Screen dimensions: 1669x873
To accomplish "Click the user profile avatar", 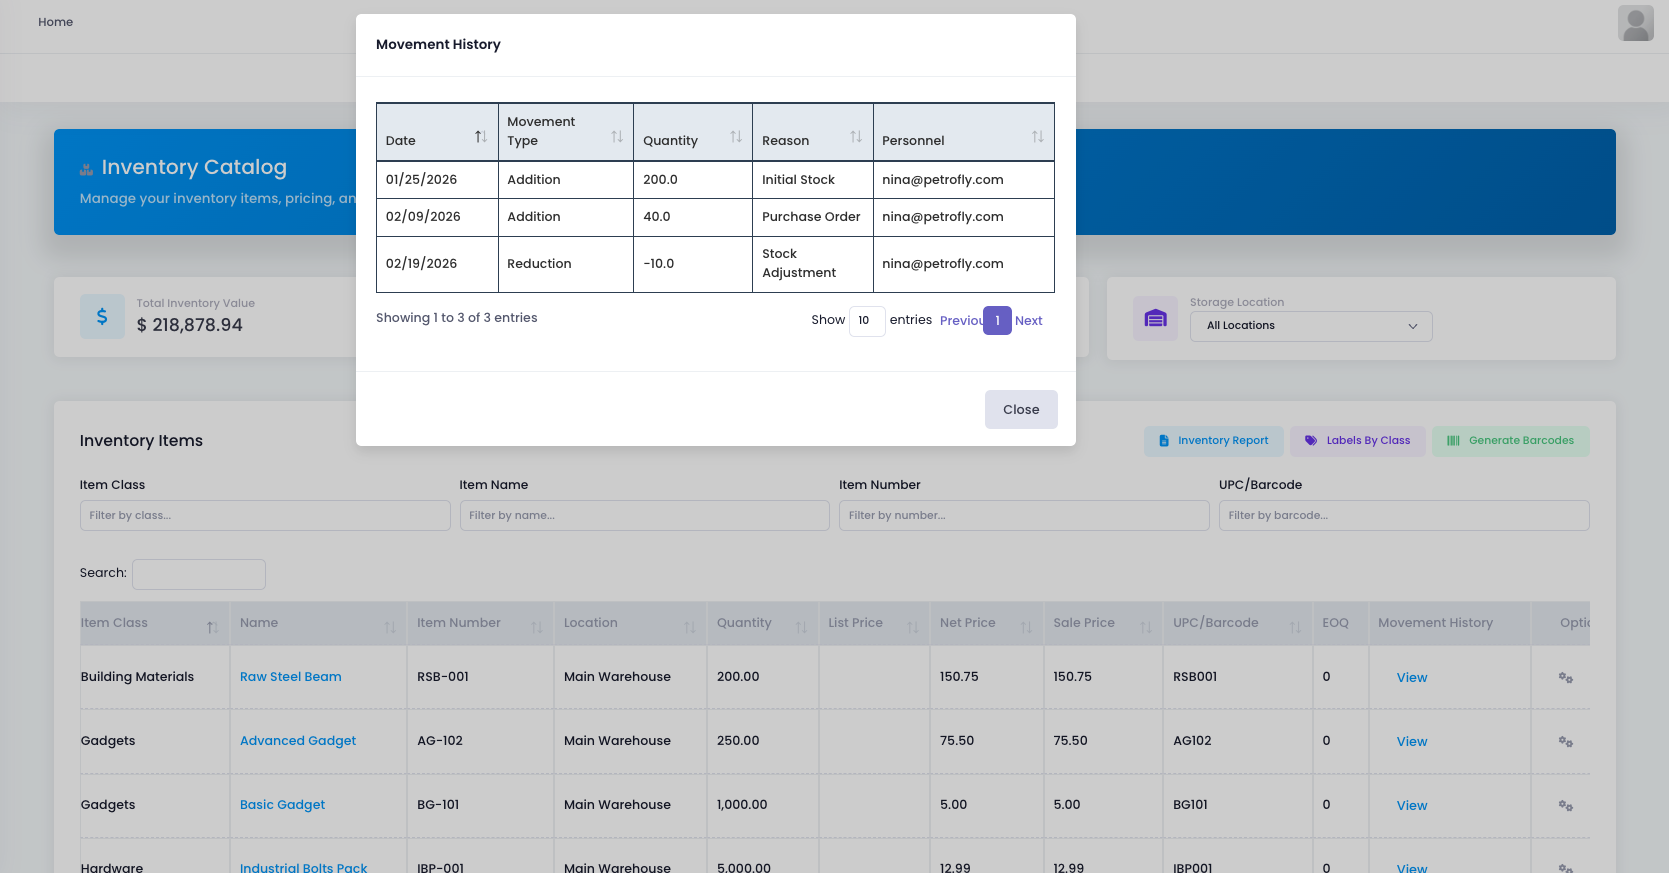I will pyautogui.click(x=1635, y=23).
